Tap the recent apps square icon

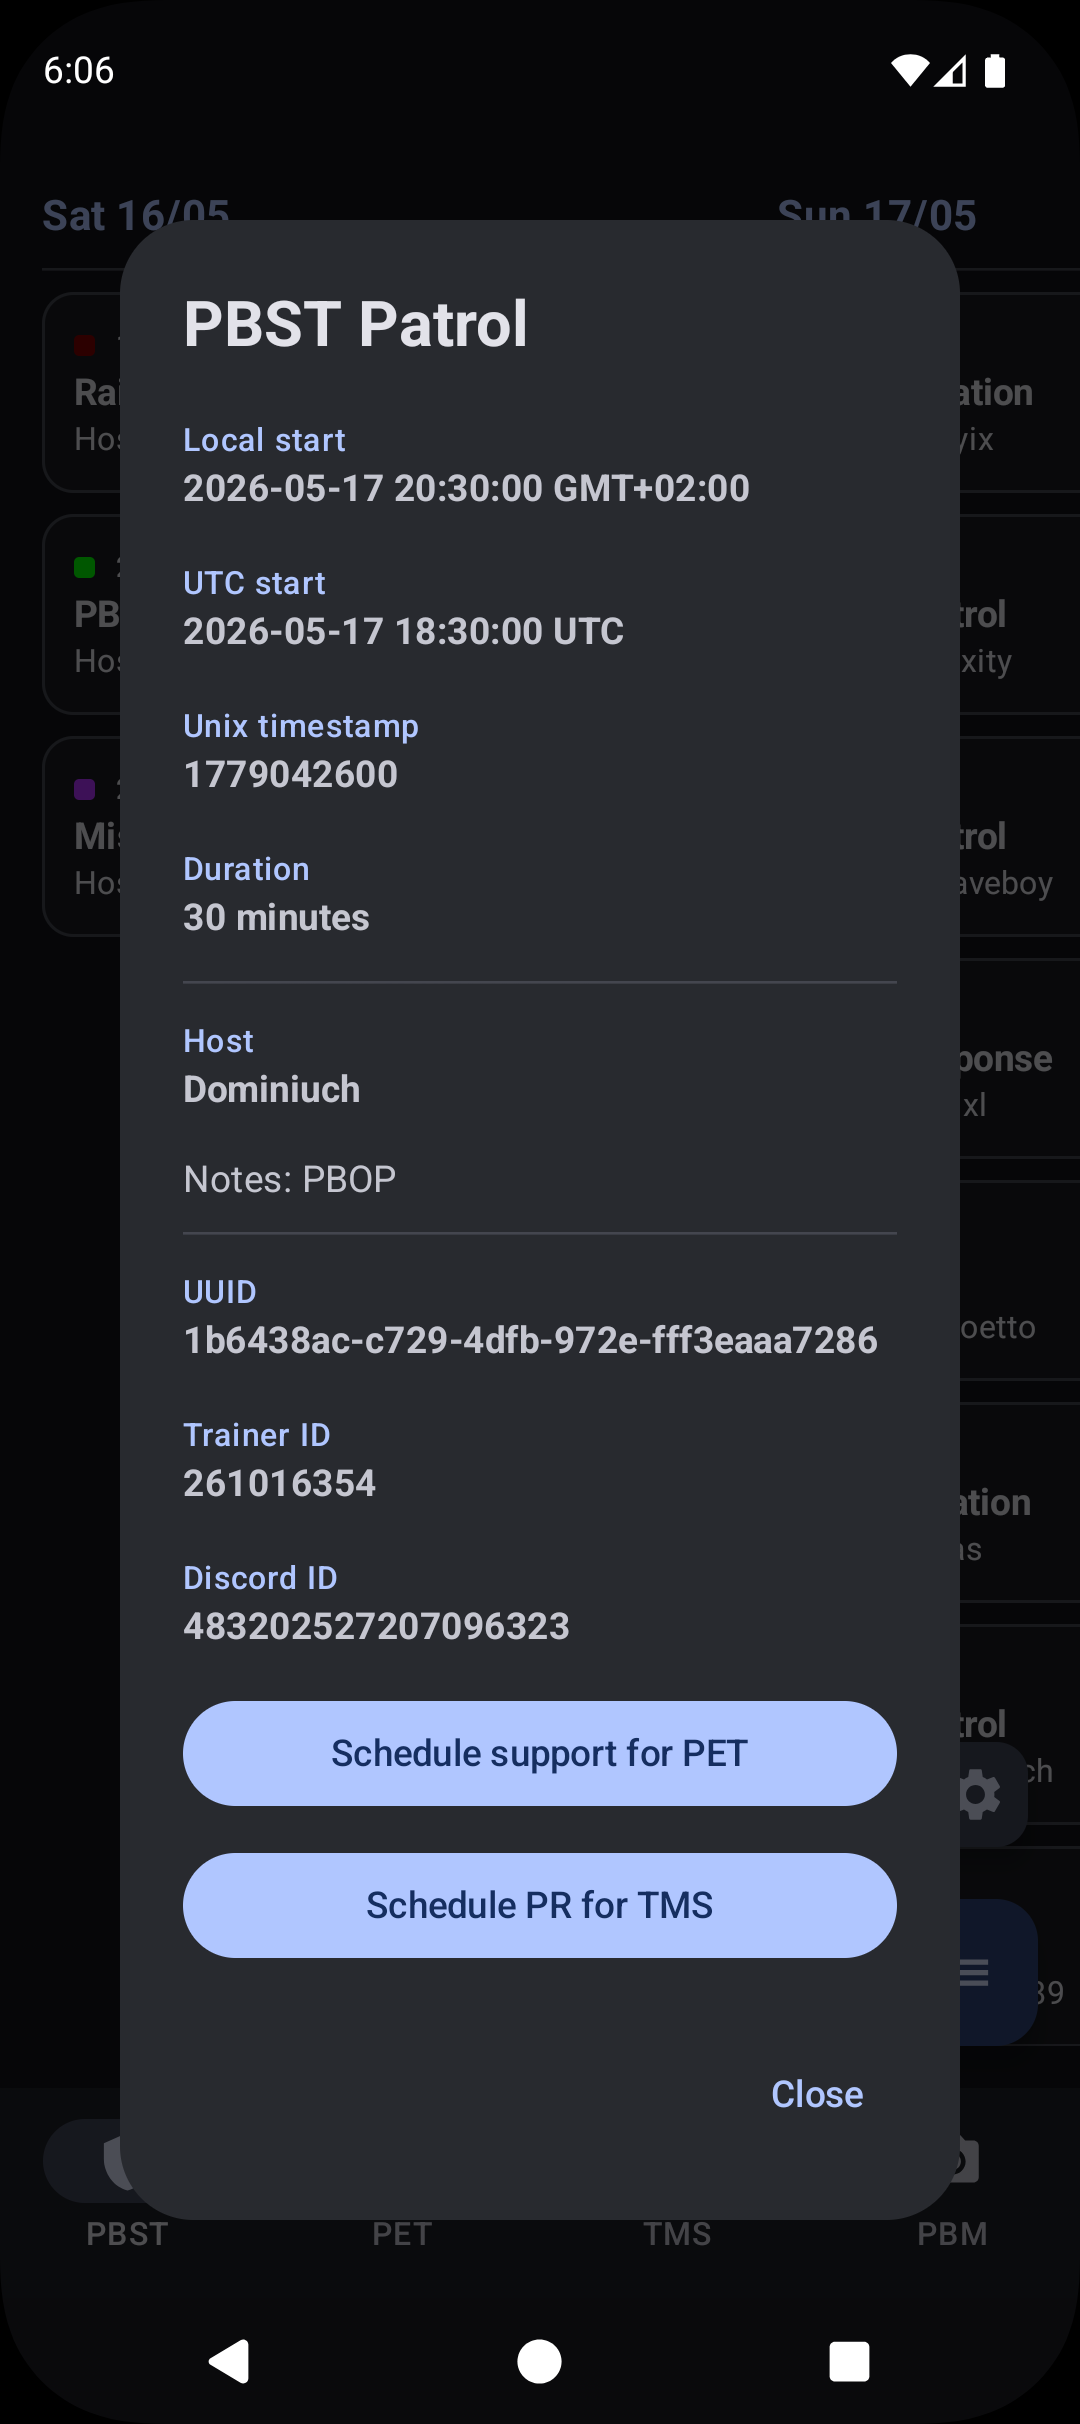pyautogui.click(x=849, y=2362)
